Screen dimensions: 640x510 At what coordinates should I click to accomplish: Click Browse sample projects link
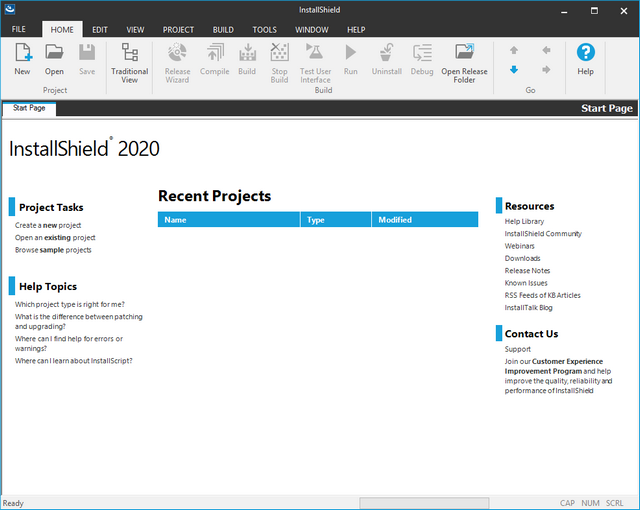tap(53, 250)
